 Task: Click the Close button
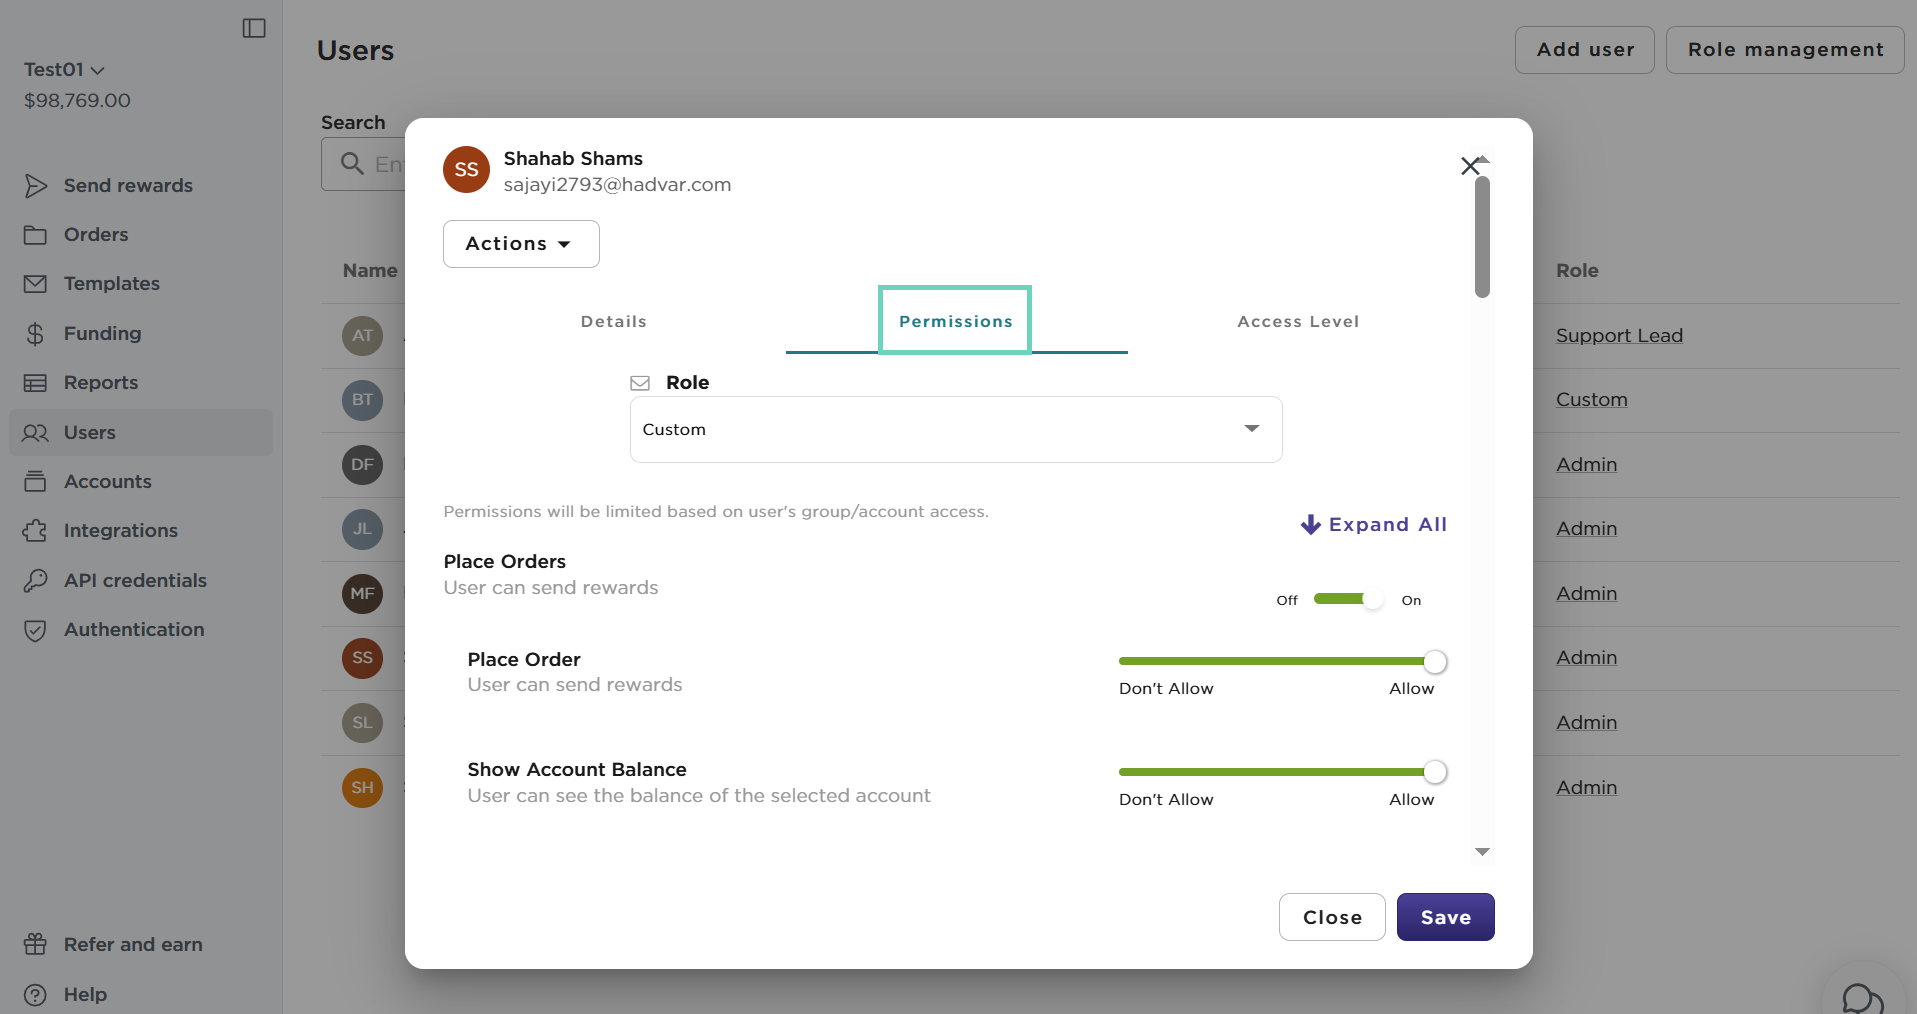point(1332,917)
